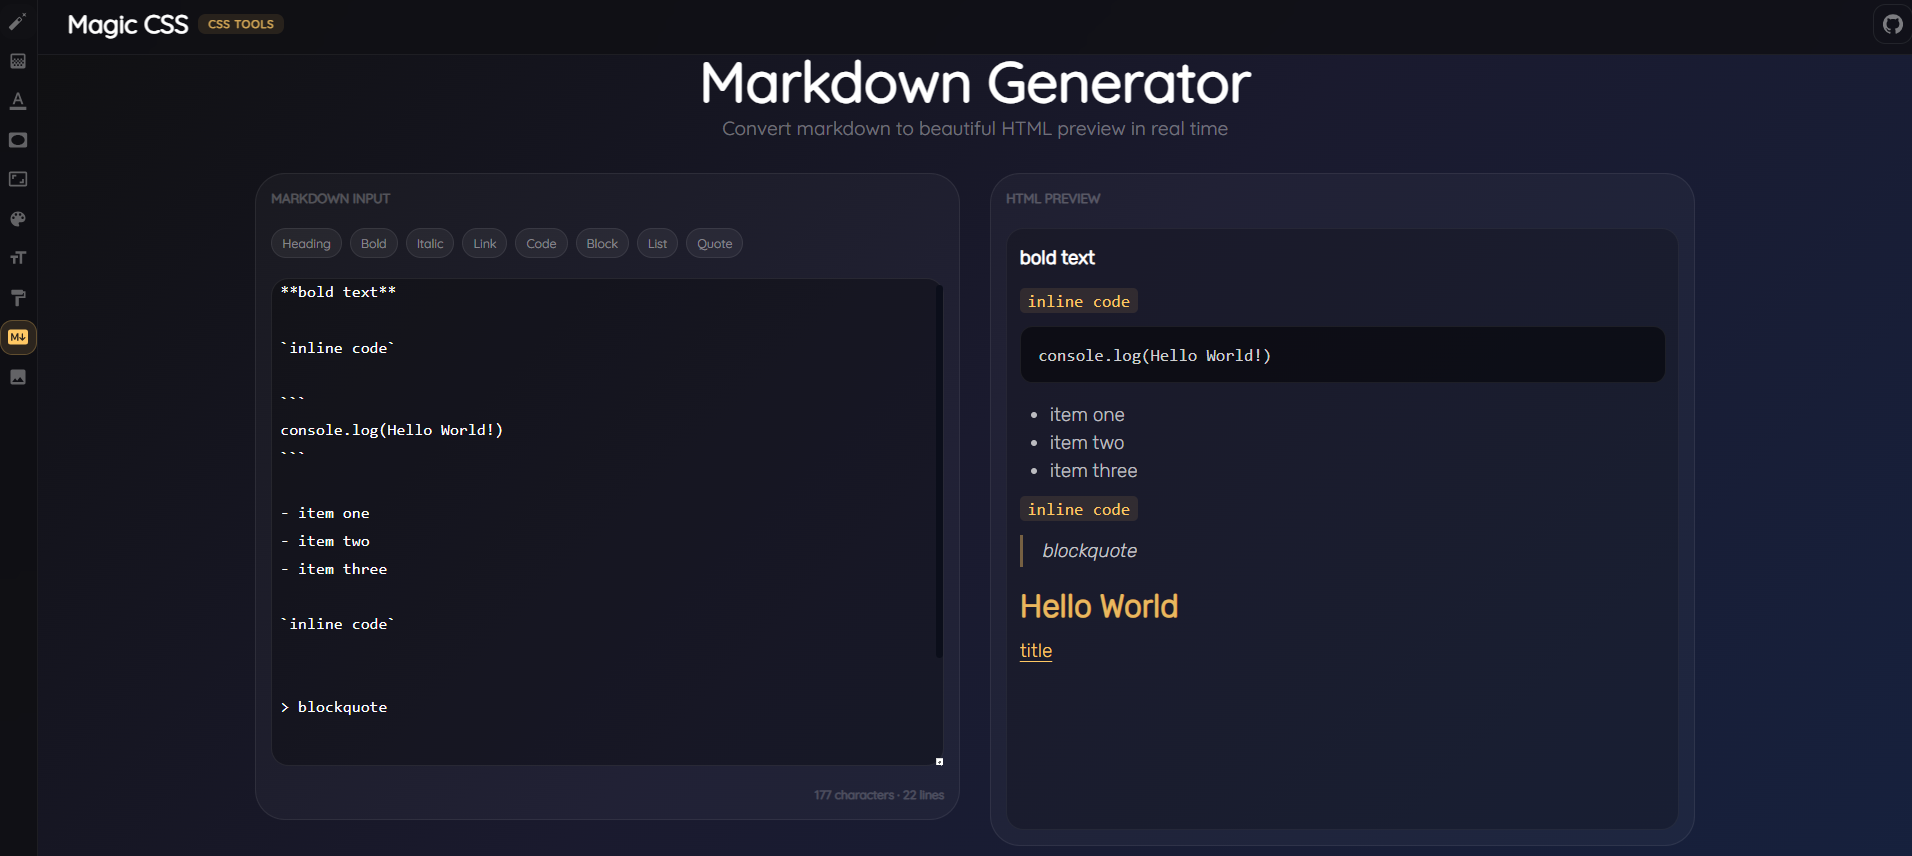Viewport: 1912px width, 856px height.
Task: Open the gradient tool icon in sidebar
Action: 18,61
